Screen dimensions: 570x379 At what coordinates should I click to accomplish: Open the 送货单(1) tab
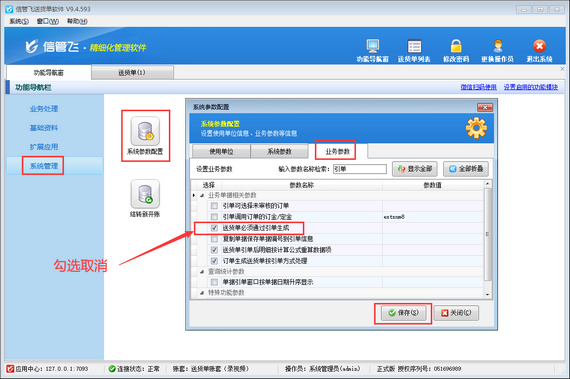click(132, 73)
